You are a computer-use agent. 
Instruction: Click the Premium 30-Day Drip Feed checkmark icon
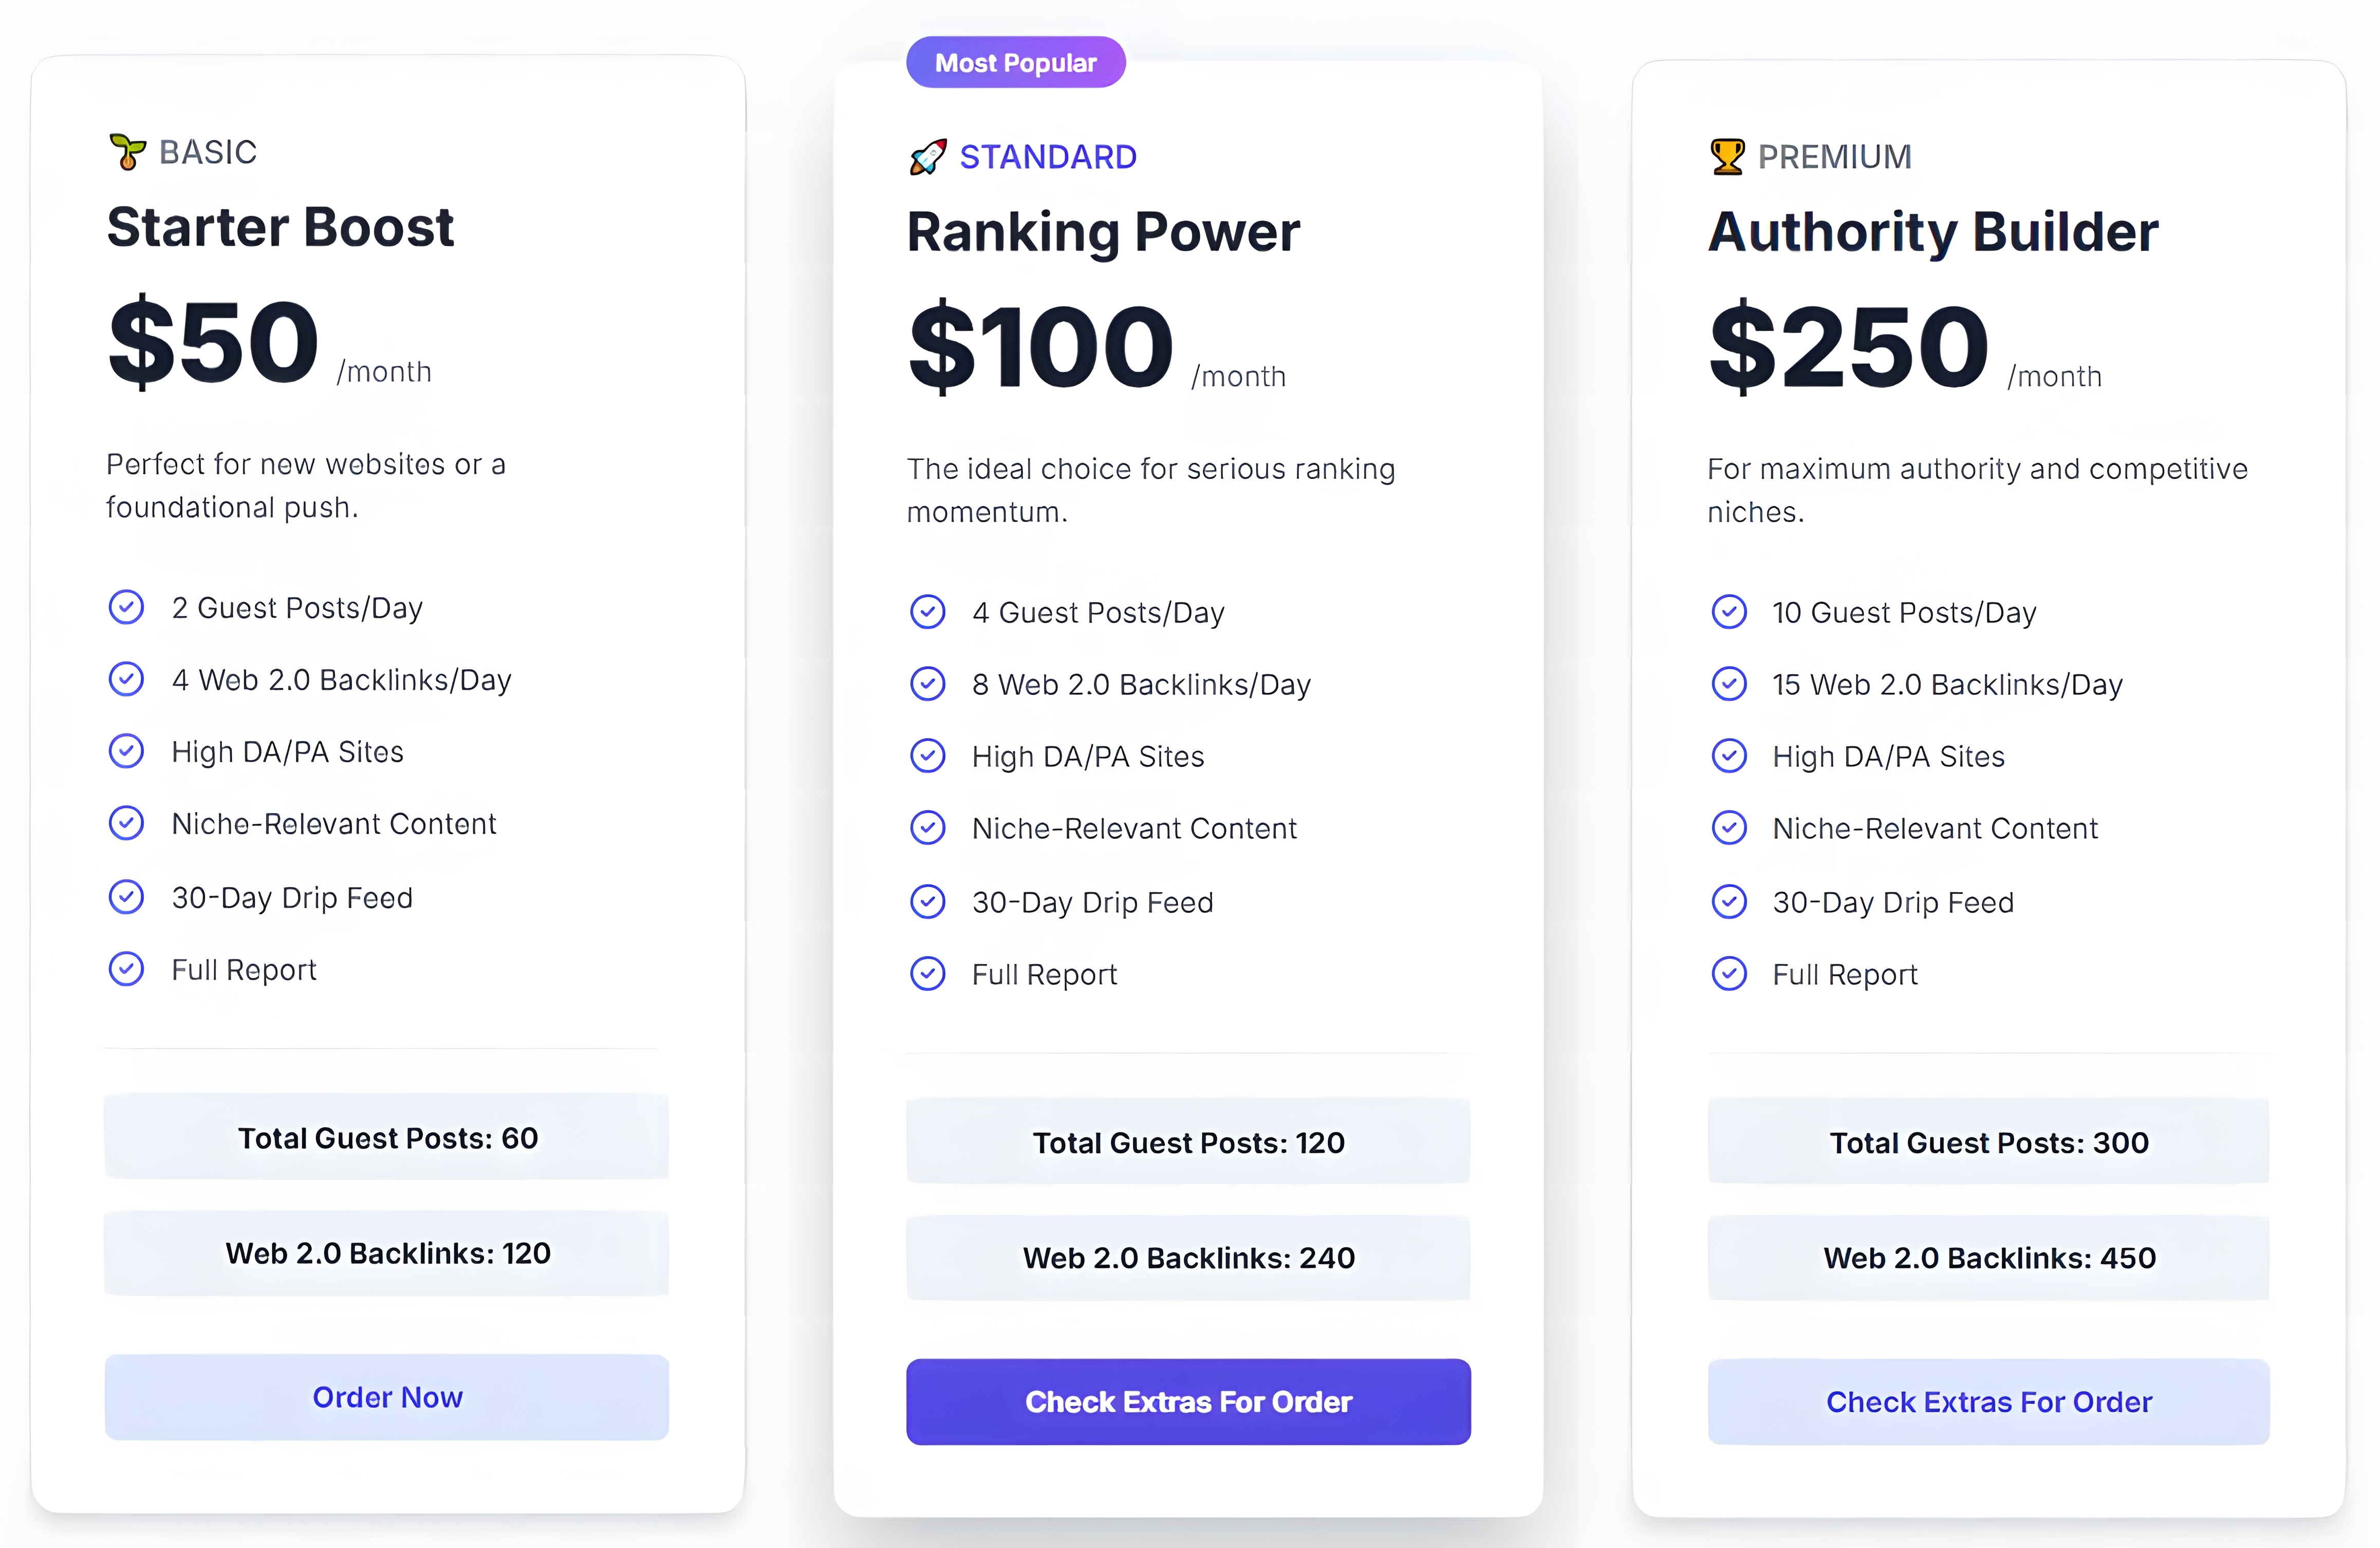click(x=1729, y=902)
